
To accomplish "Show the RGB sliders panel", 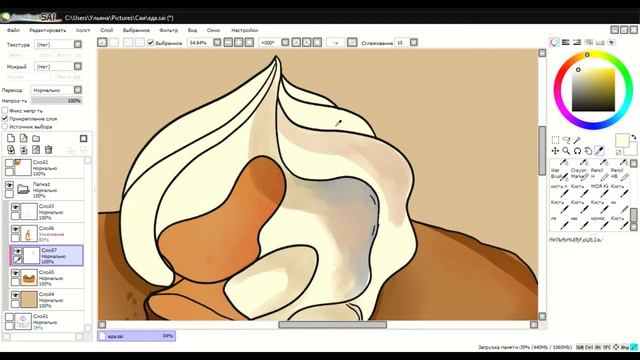I will coord(566,42).
